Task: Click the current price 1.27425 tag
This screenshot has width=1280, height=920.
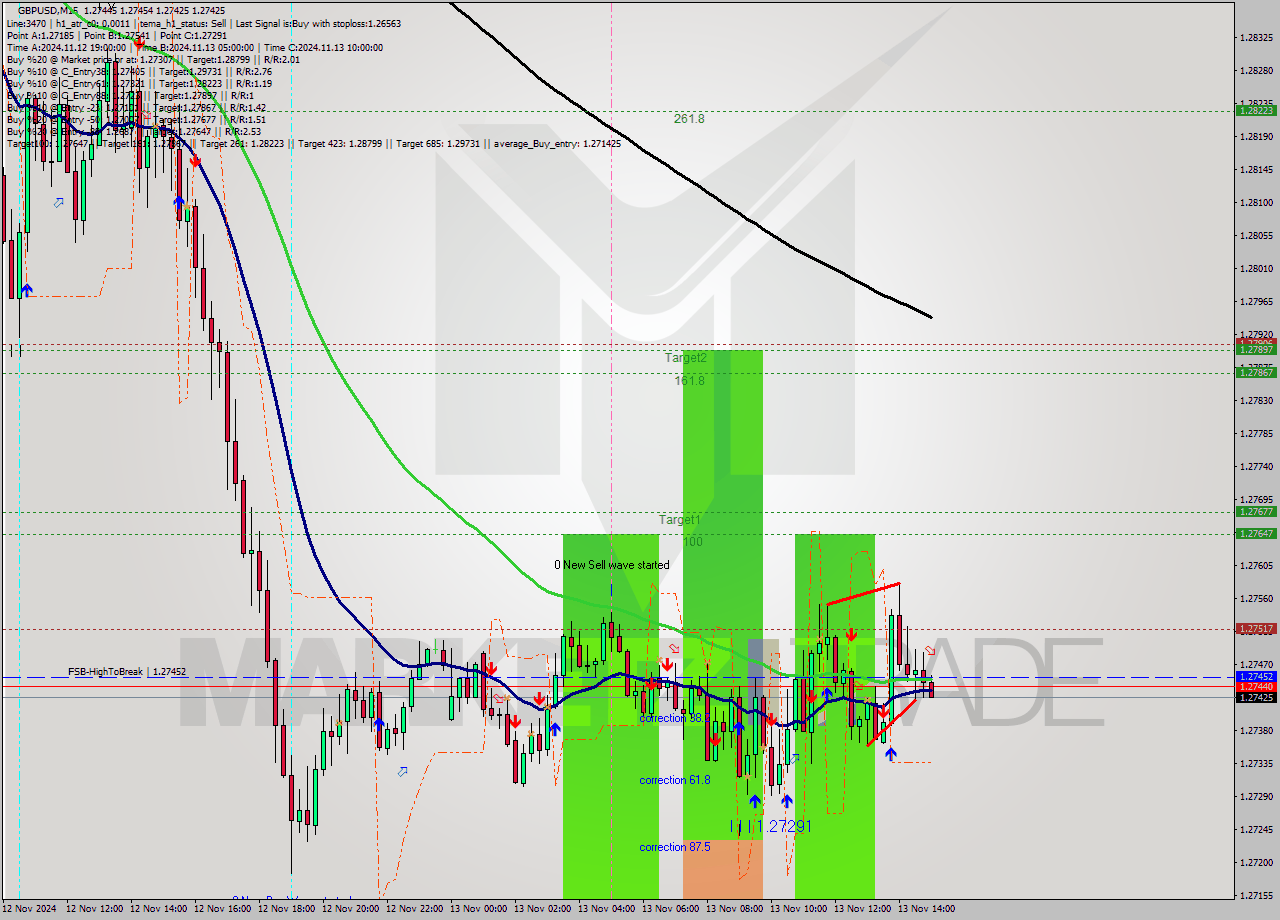Action: coord(1256,697)
